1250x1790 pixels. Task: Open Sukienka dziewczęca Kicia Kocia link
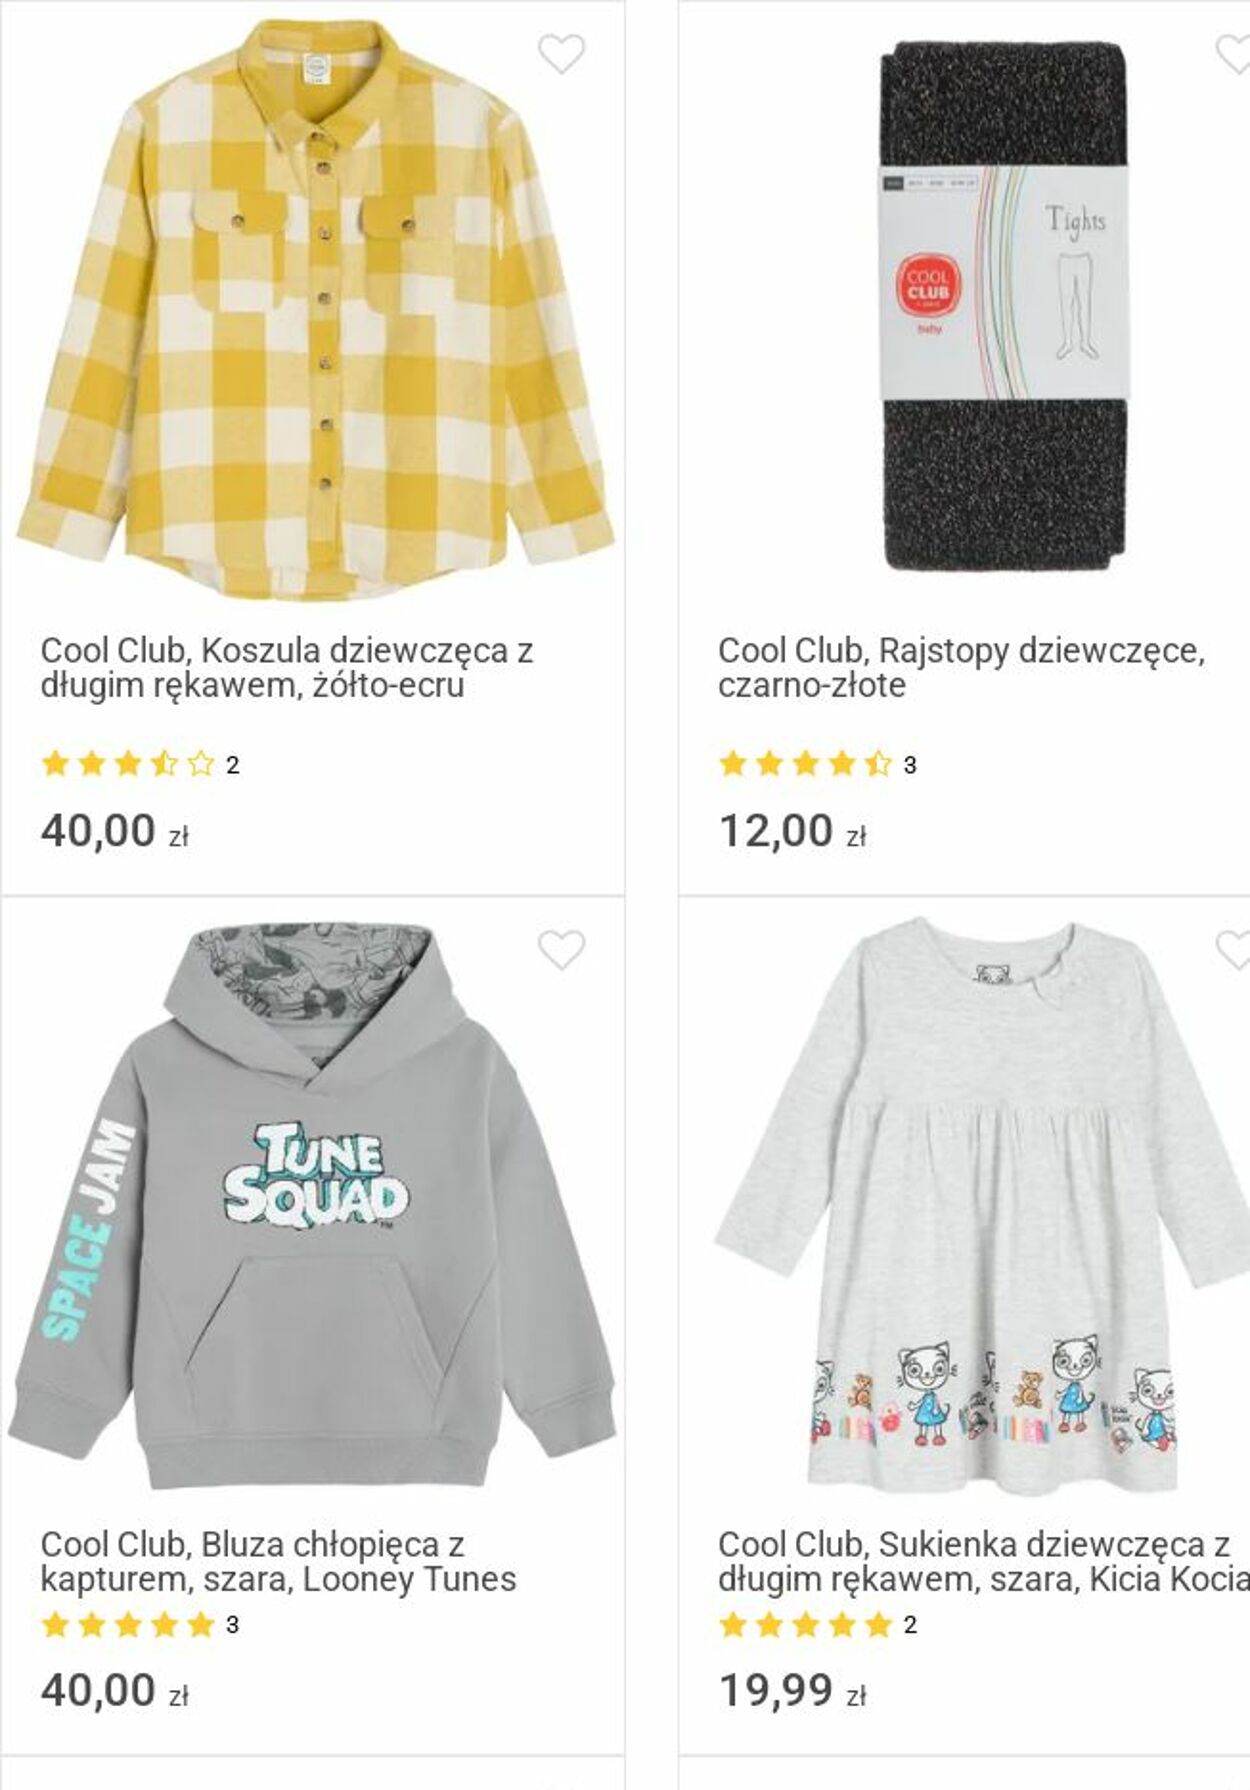(984, 1561)
